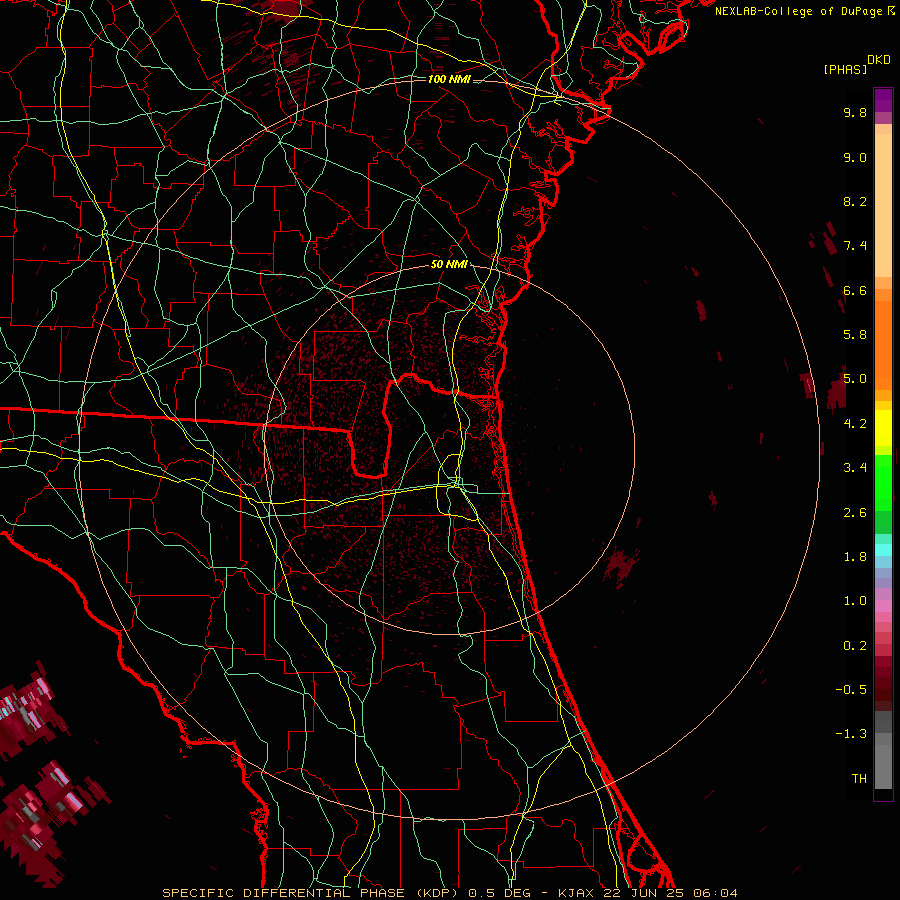Select the 4.2 scale label
The width and height of the screenshot is (900, 900).
pyautogui.click(x=855, y=424)
